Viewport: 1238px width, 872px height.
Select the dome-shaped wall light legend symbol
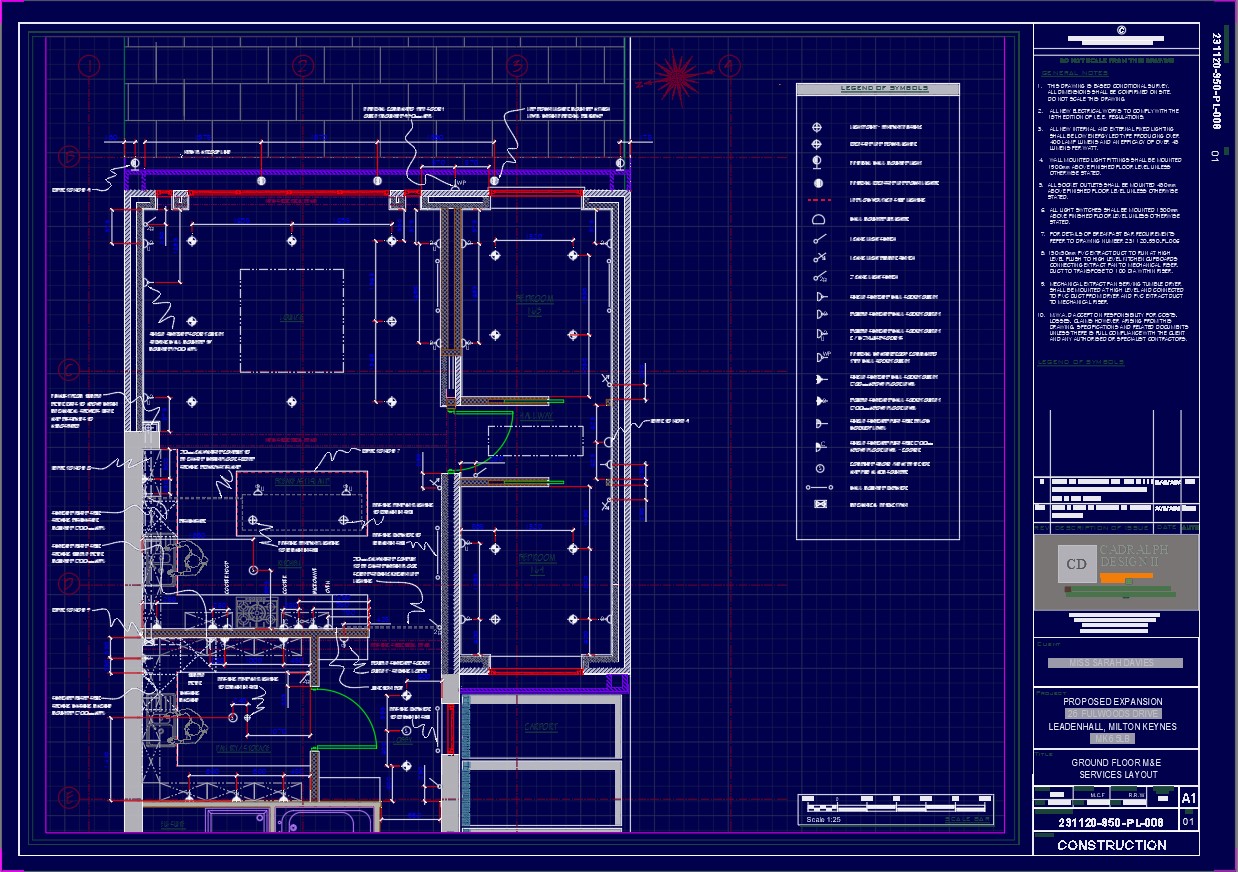pos(818,219)
